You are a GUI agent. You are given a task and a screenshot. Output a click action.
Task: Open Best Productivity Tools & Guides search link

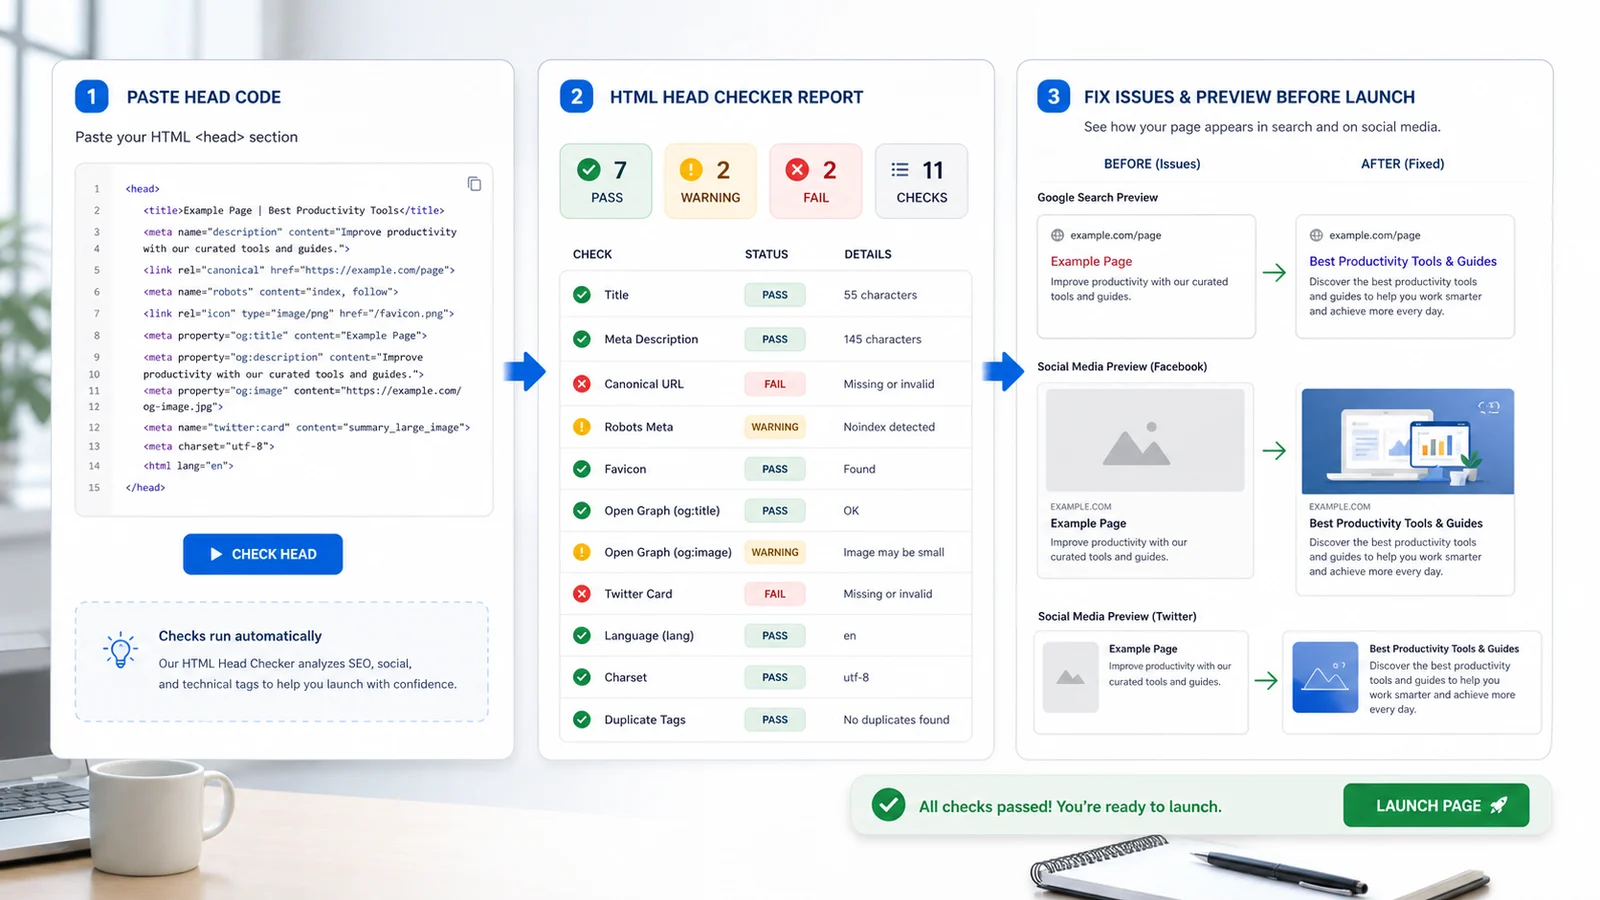pos(1403,261)
